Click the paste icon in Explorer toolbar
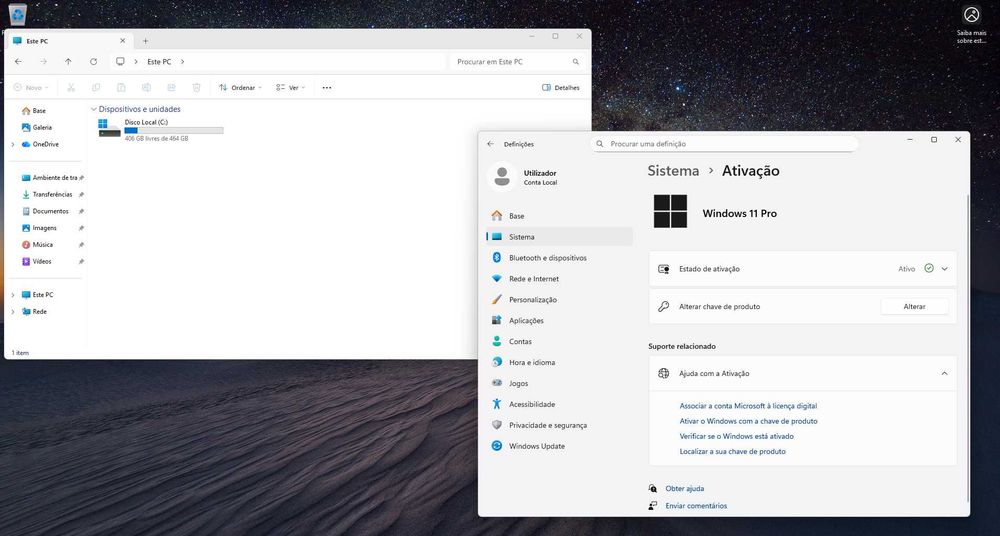This screenshot has width=1000, height=536. tap(121, 87)
